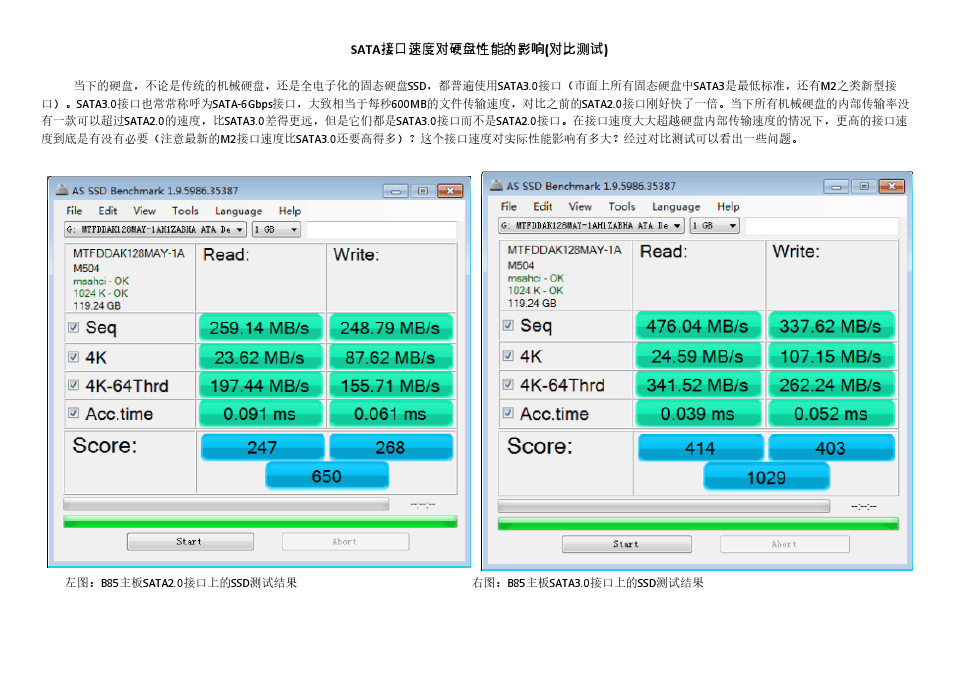
Task: Open View menu in right window
Action: (x=580, y=206)
